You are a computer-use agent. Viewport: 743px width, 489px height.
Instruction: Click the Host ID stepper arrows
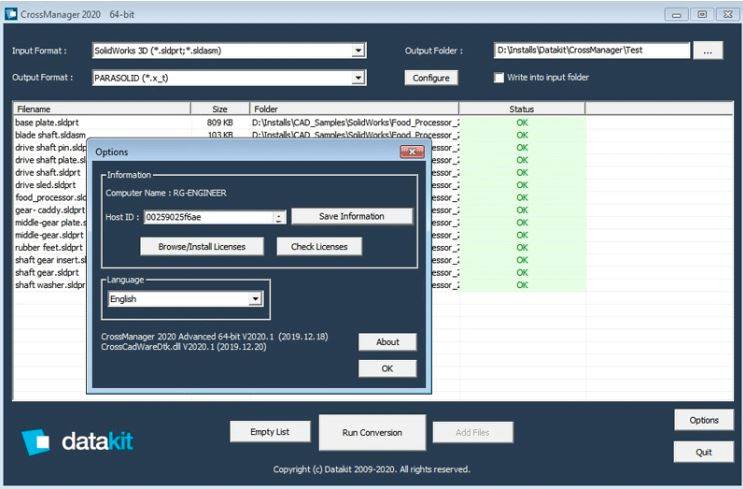click(x=280, y=216)
